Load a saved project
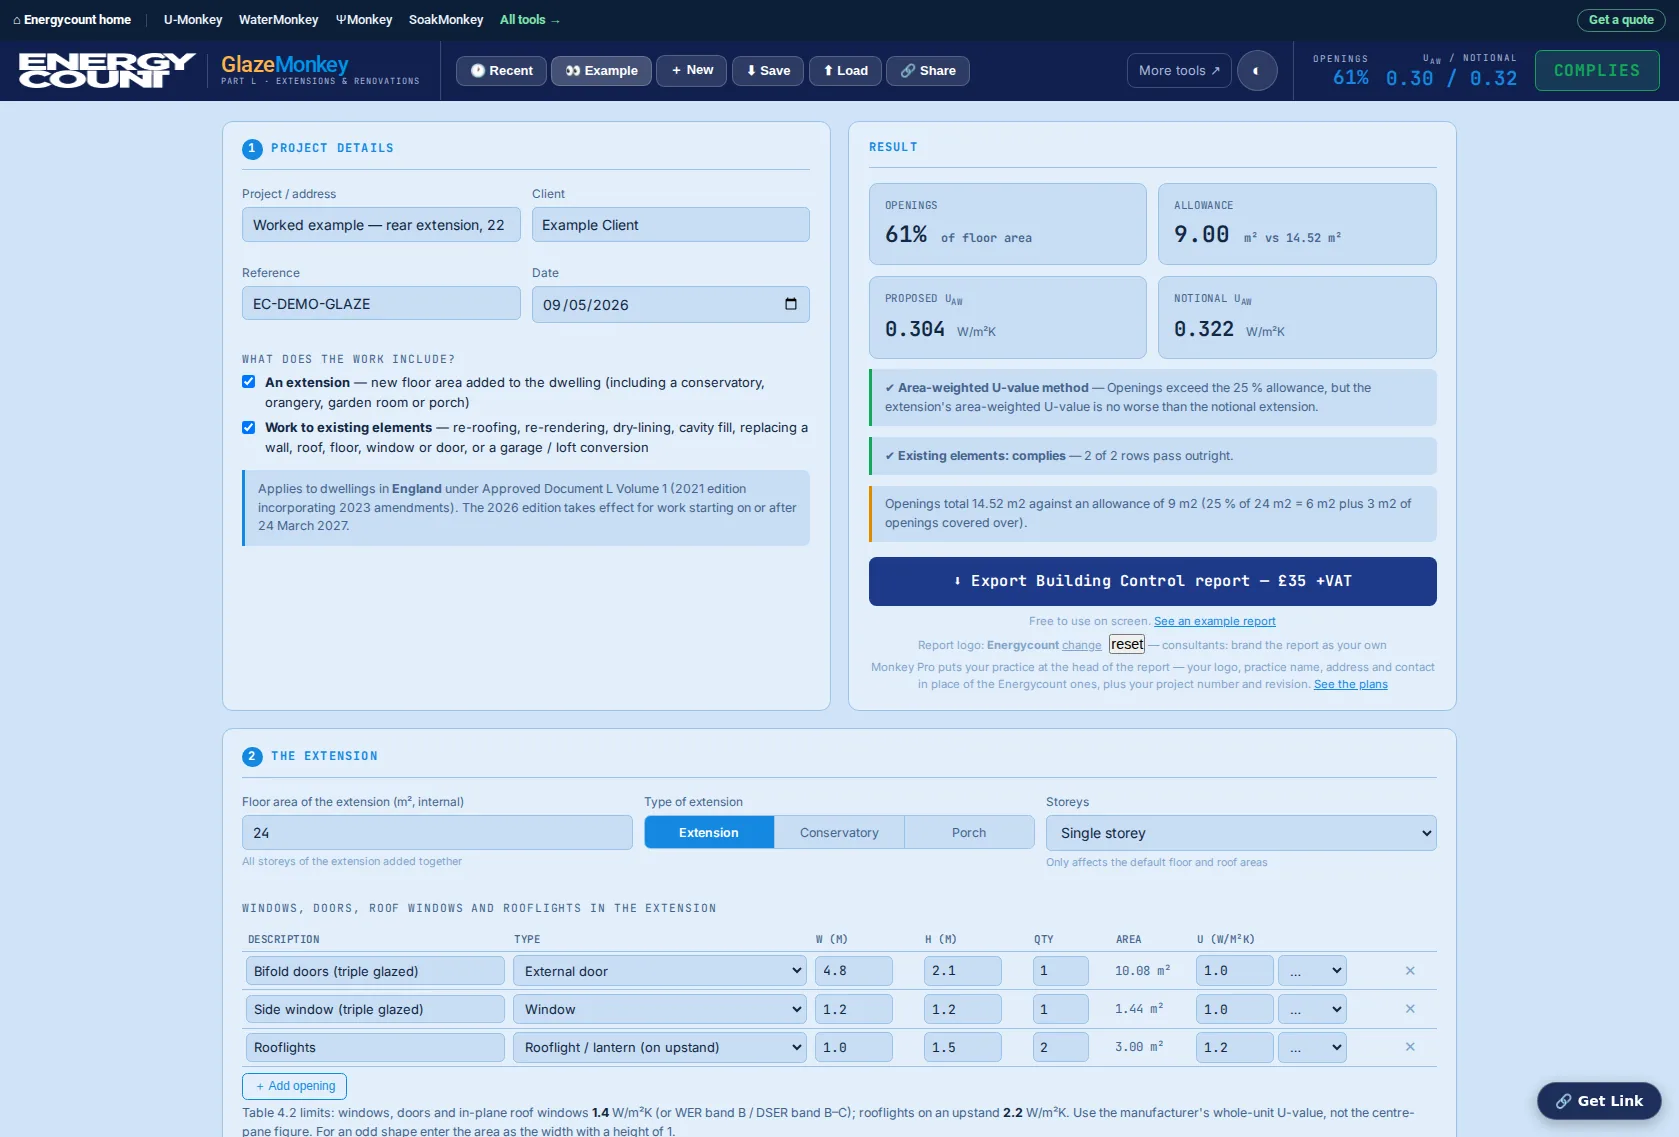 tap(845, 71)
